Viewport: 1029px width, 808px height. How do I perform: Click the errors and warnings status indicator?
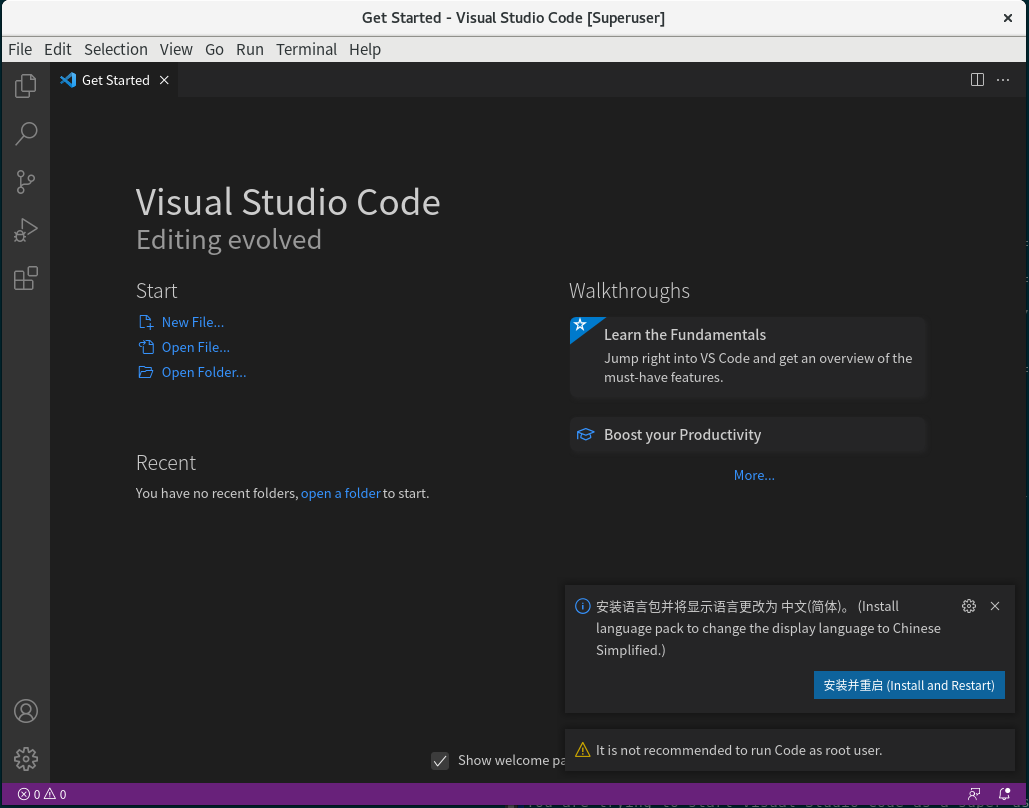[42, 794]
